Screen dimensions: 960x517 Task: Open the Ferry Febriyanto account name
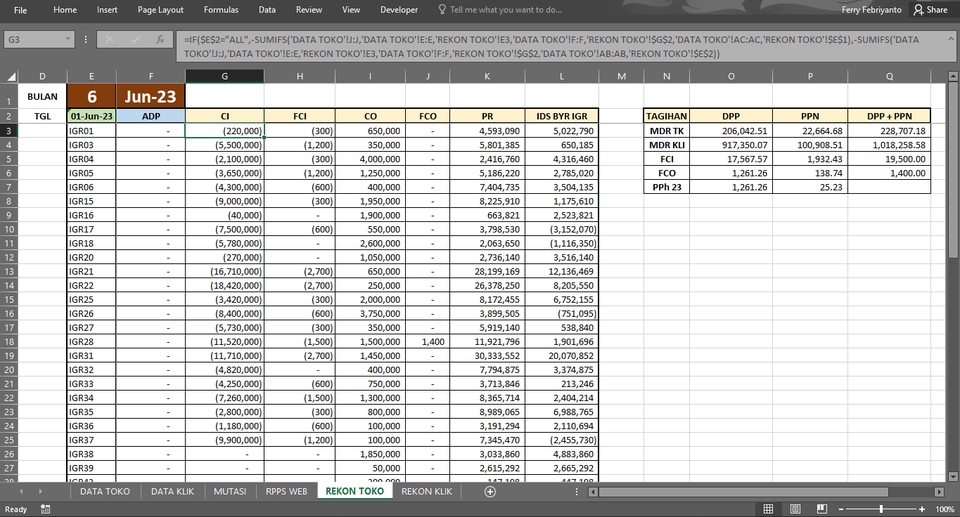click(x=871, y=10)
